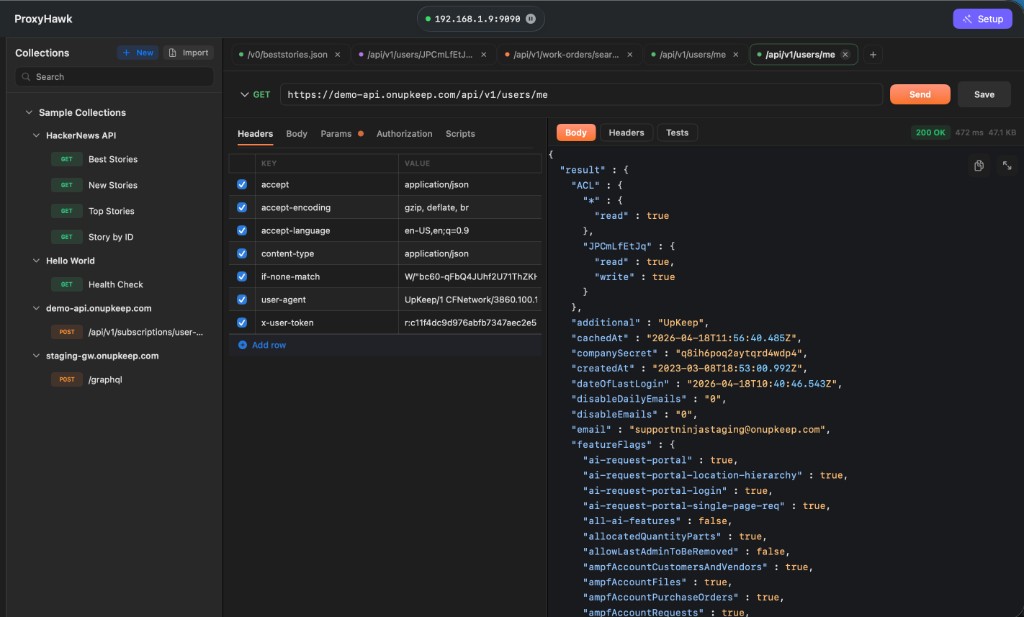
Task: Copy response body with the clipboard icon
Action: click(978, 165)
